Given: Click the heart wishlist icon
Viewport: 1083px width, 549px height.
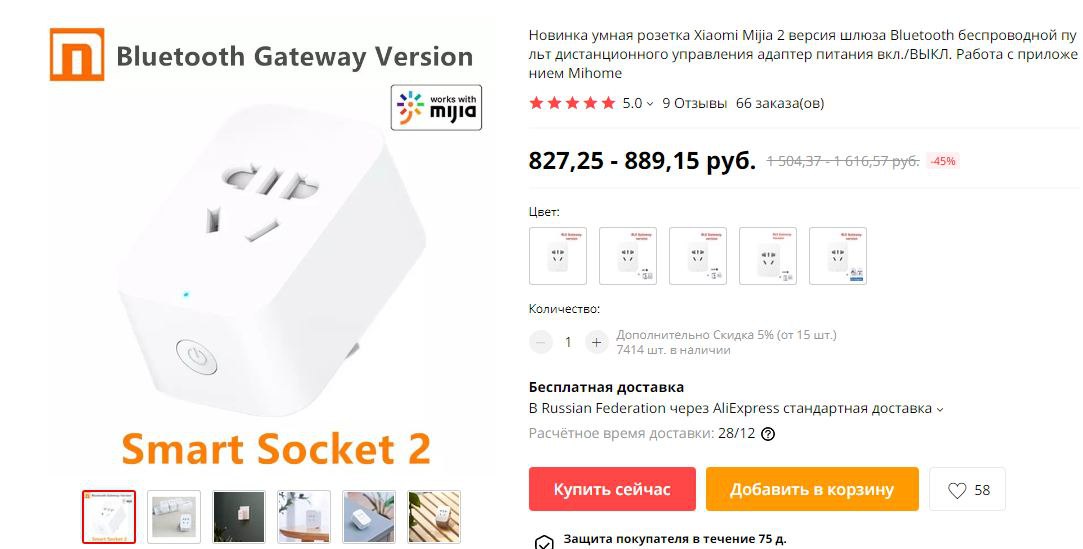Looking at the screenshot, I should pyautogui.click(x=957, y=490).
